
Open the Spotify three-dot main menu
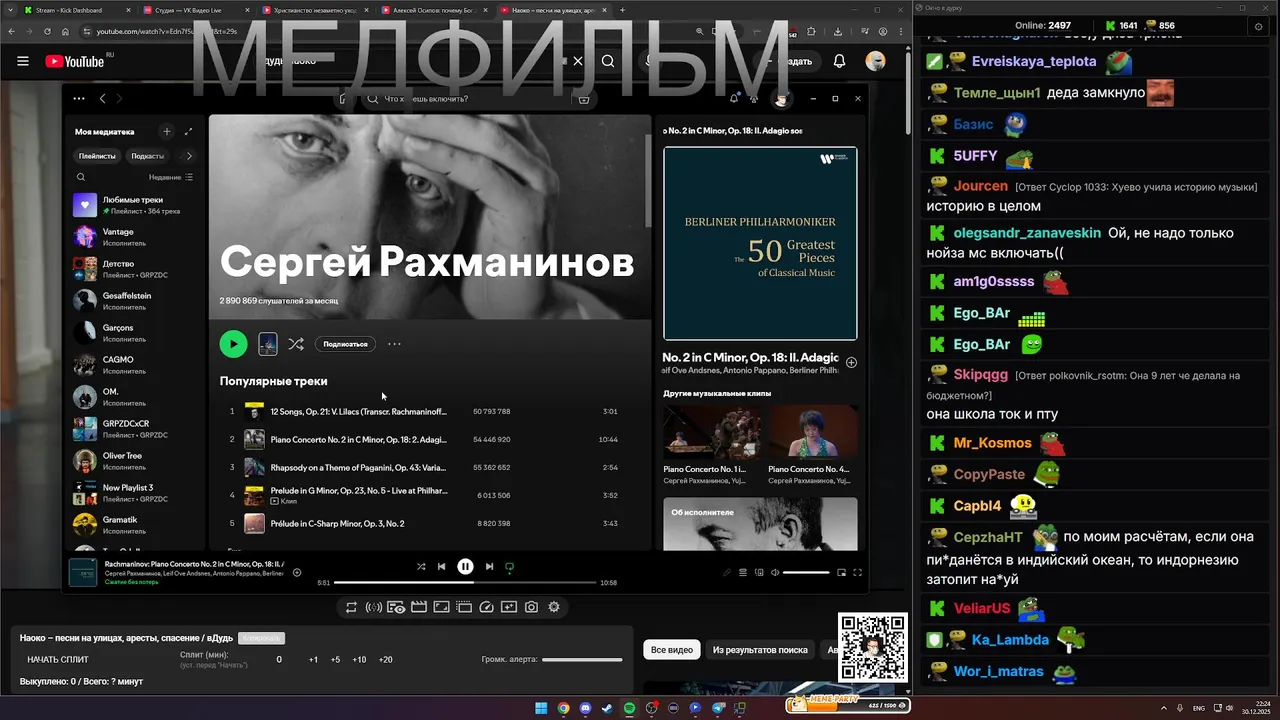click(79, 98)
